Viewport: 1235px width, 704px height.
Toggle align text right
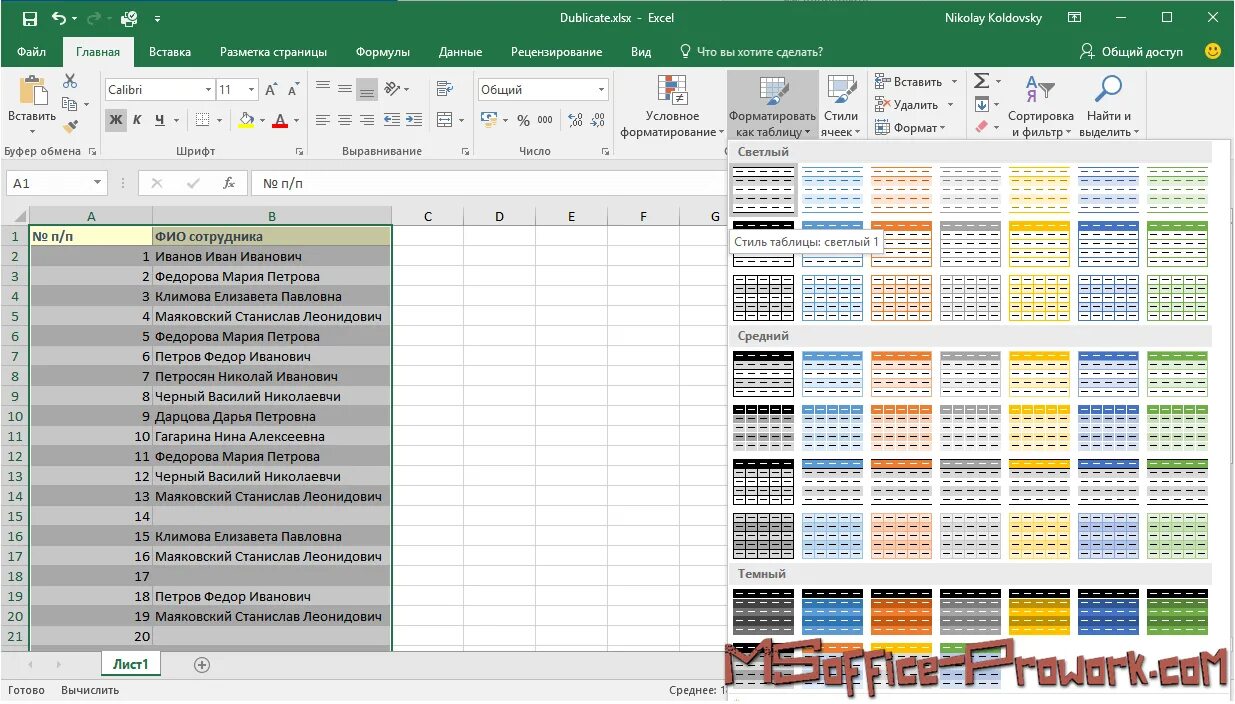[x=366, y=119]
